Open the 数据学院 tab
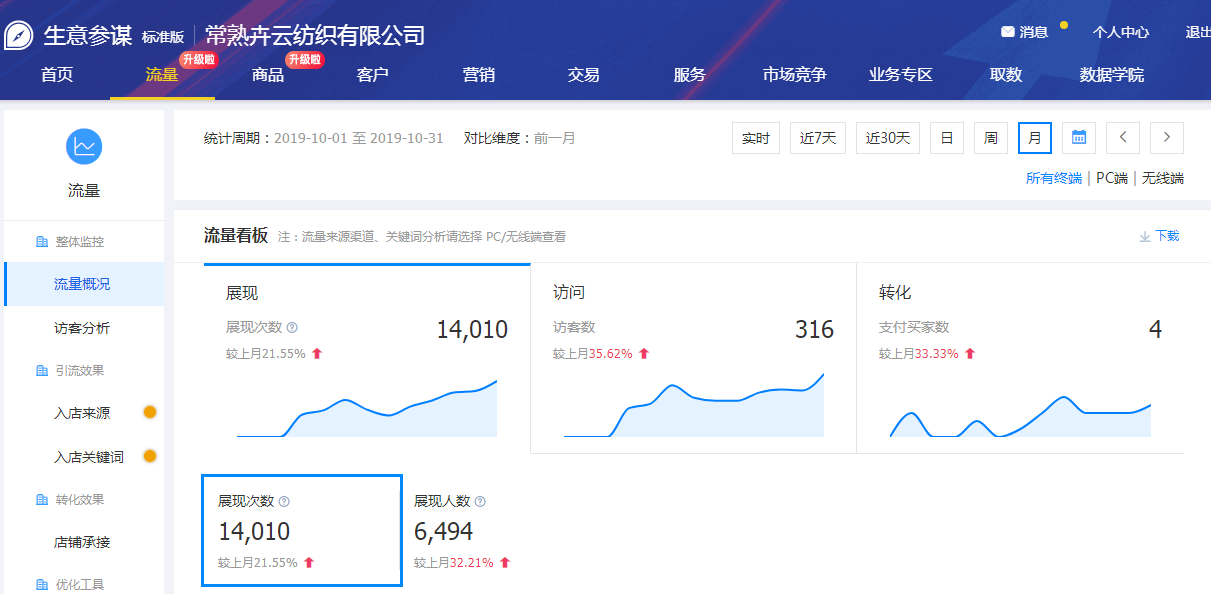Screen dimensions: 1211x594 (x=1112, y=75)
